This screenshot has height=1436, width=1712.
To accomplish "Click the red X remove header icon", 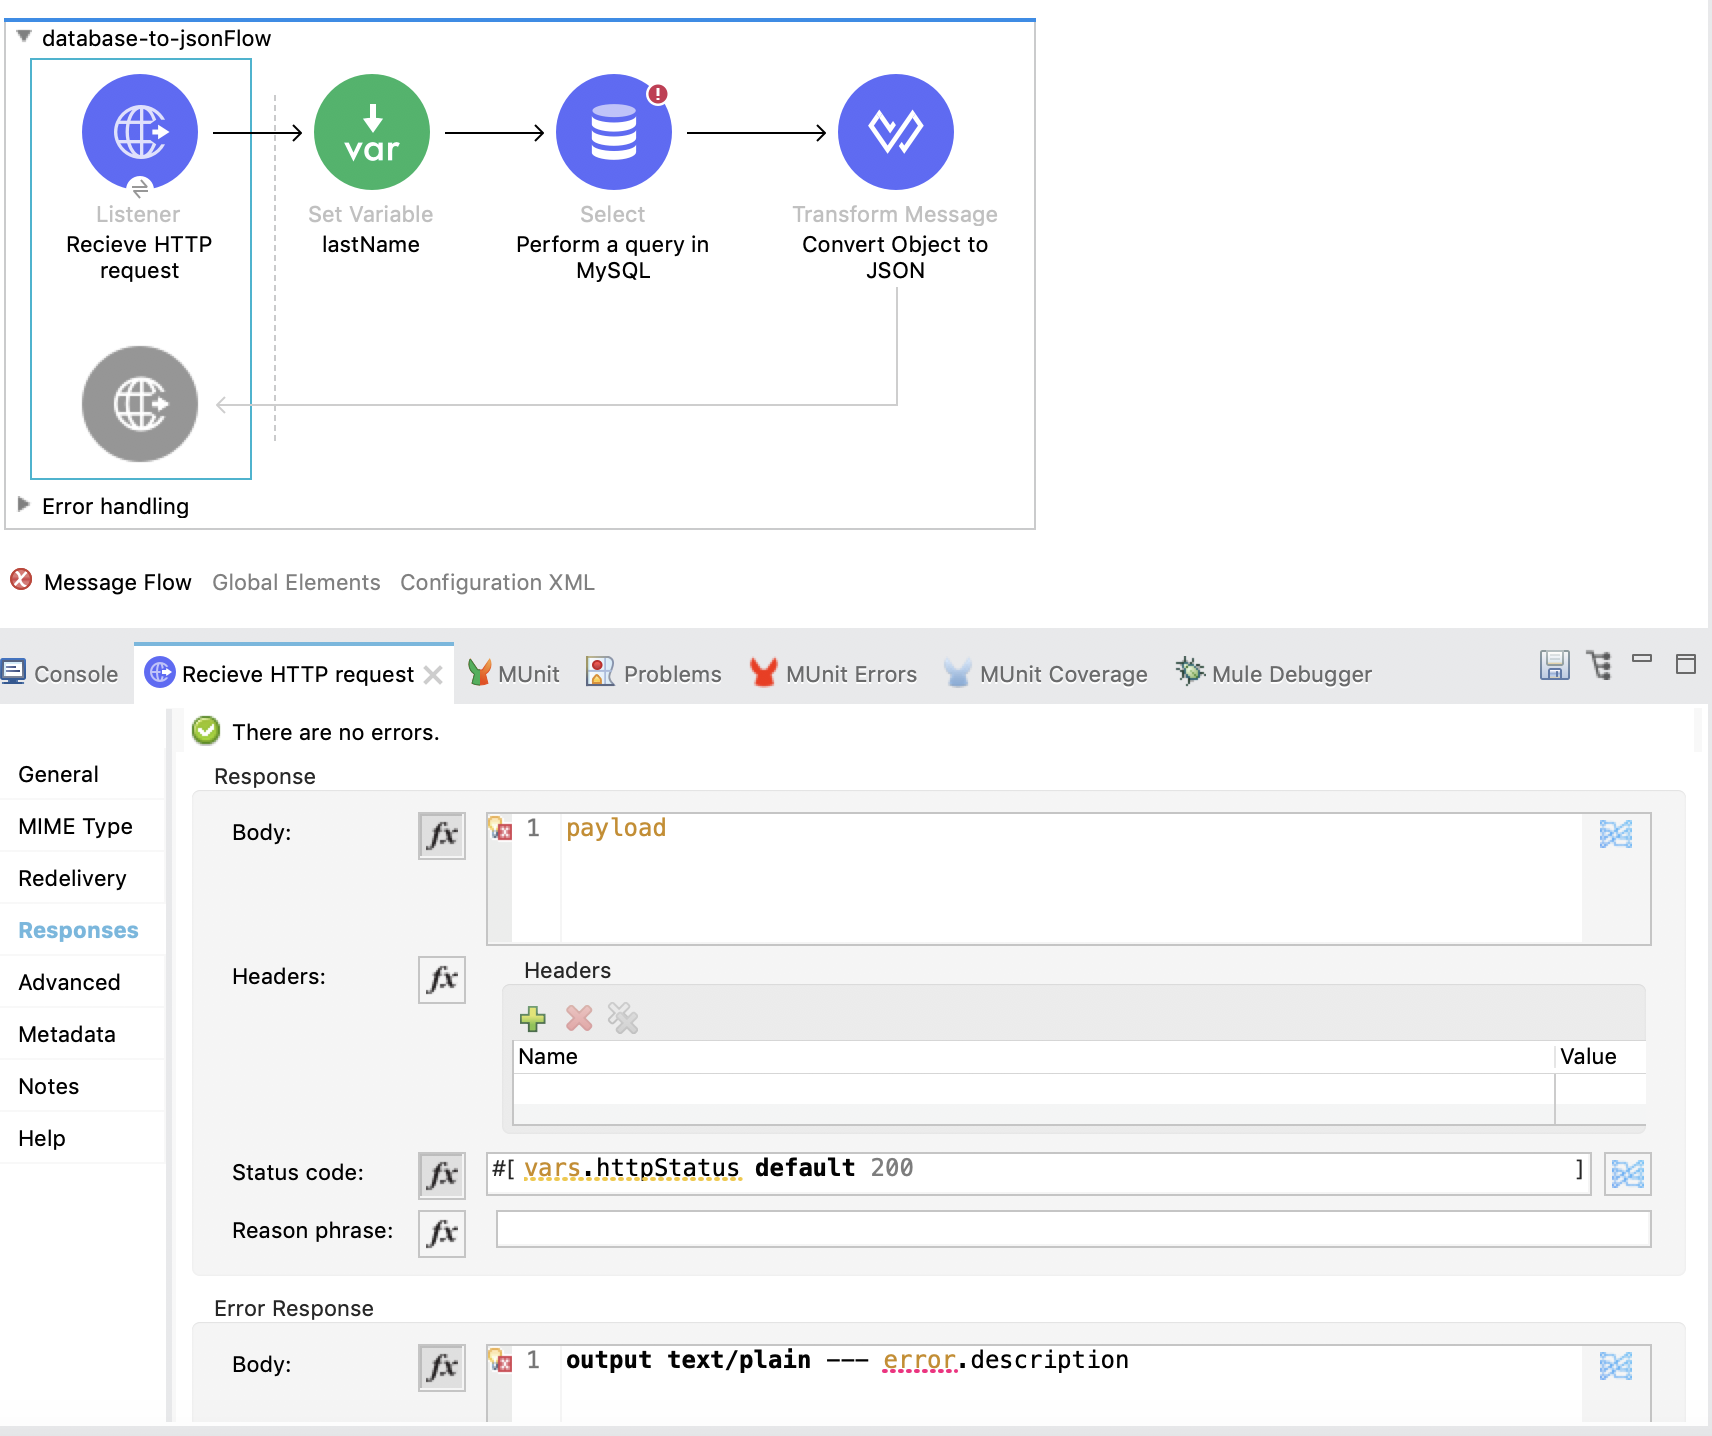I will click(x=579, y=1019).
